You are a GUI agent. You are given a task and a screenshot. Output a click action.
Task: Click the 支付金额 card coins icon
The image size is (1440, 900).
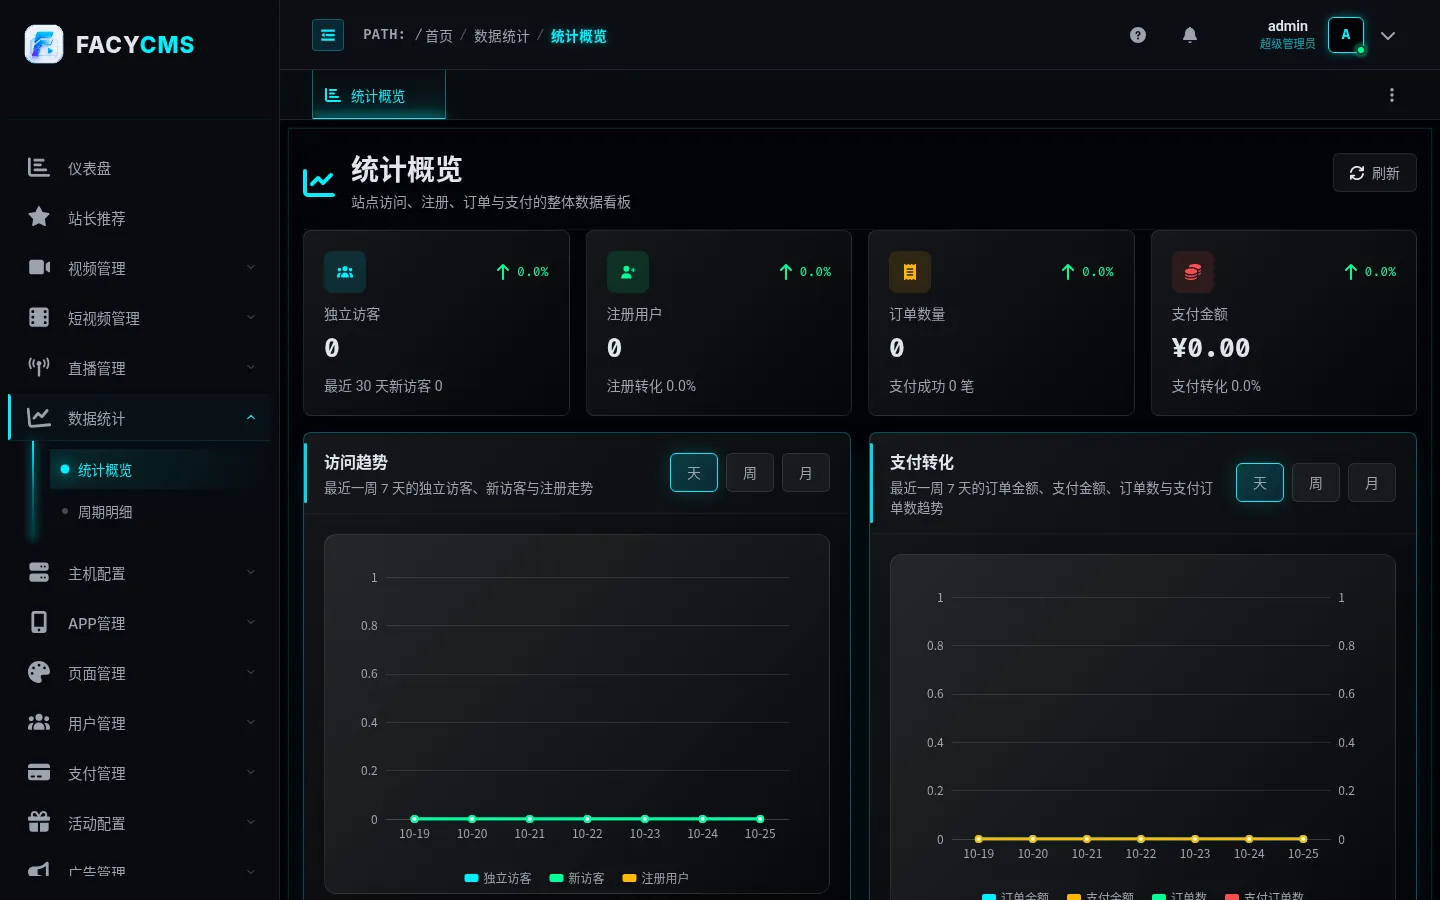click(1193, 272)
